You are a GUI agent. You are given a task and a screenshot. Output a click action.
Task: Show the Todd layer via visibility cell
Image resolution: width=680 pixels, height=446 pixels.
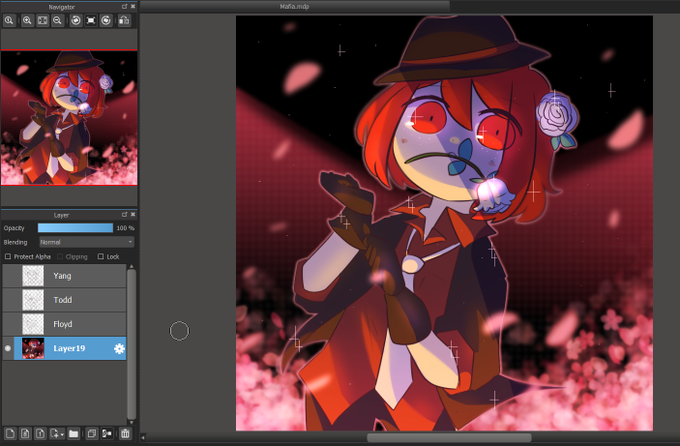tap(8, 300)
